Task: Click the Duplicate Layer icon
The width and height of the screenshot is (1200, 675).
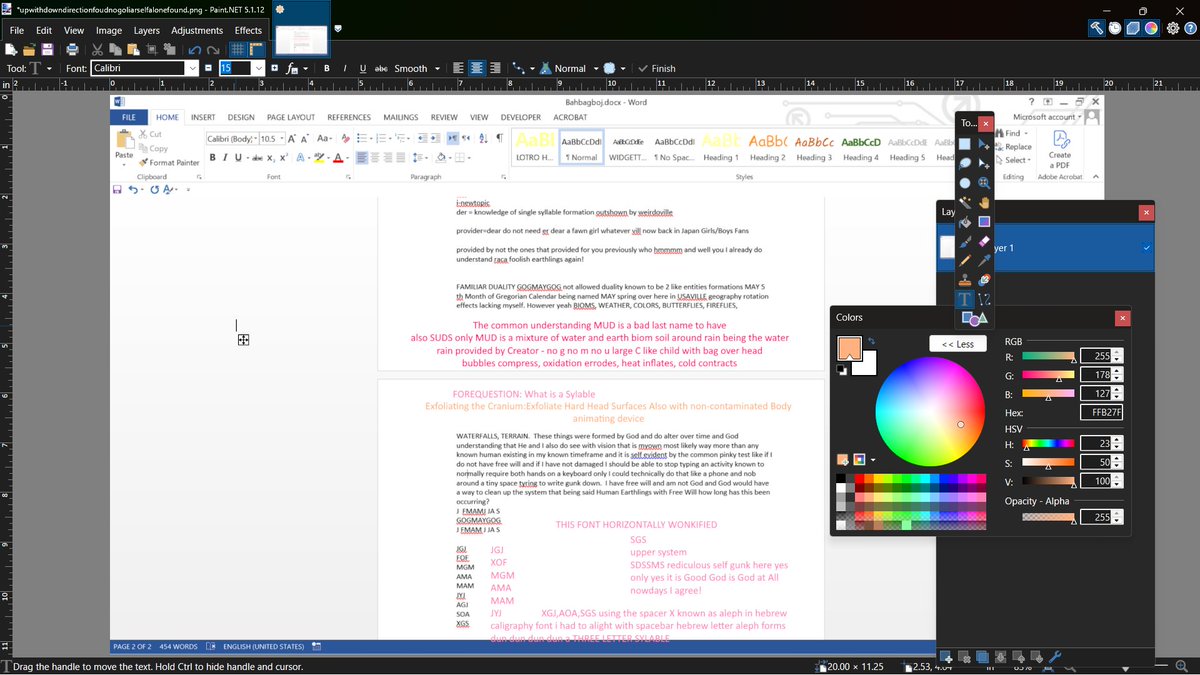Action: coord(983,656)
